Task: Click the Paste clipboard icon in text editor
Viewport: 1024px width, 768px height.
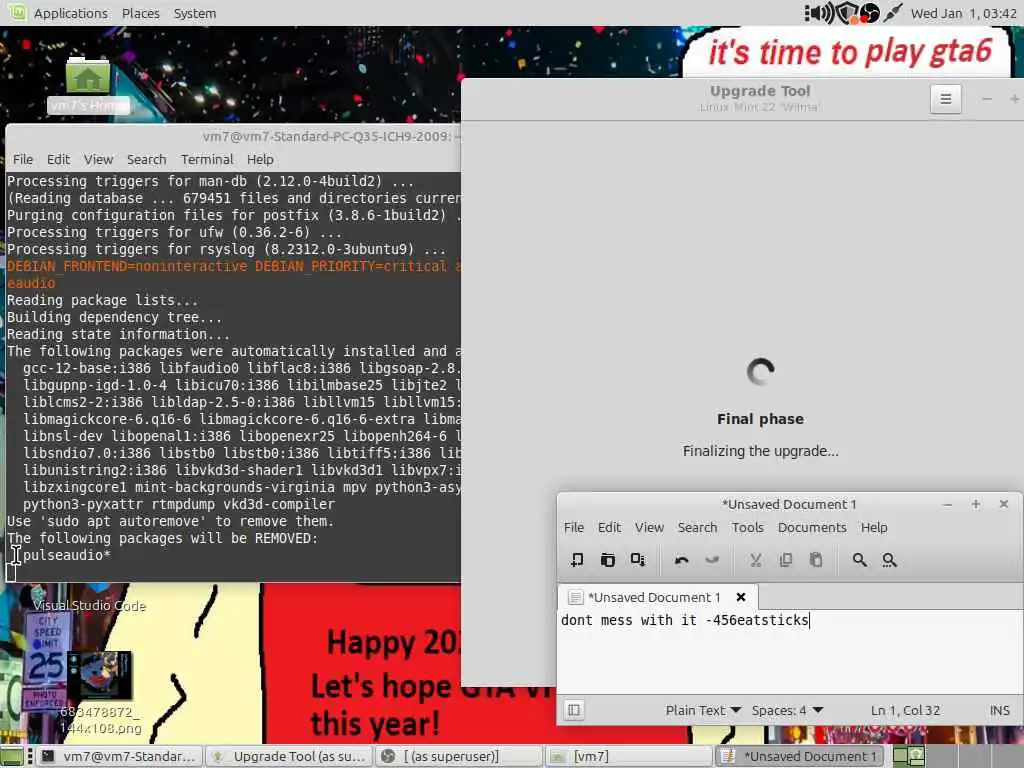Action: point(816,560)
